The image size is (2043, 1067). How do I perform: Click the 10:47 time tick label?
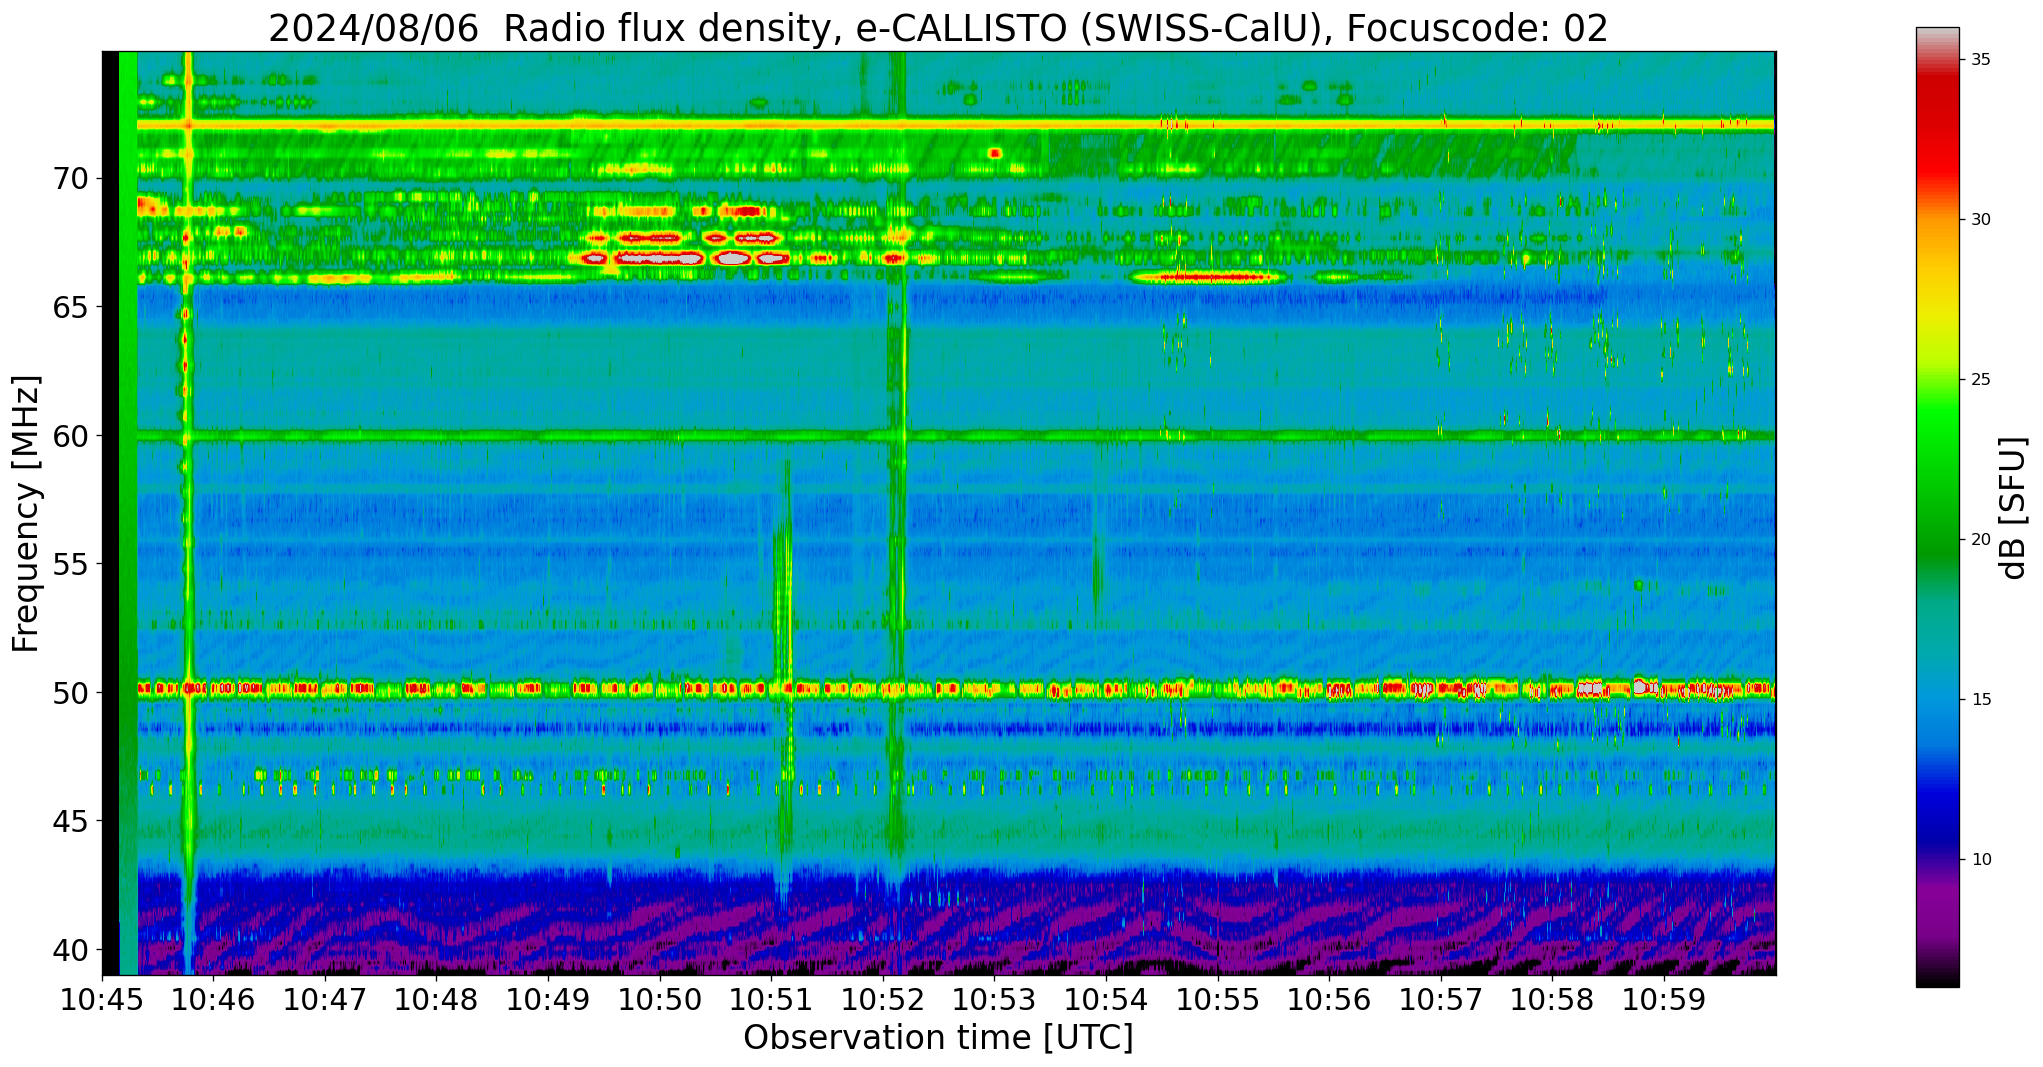pyautogui.click(x=326, y=999)
